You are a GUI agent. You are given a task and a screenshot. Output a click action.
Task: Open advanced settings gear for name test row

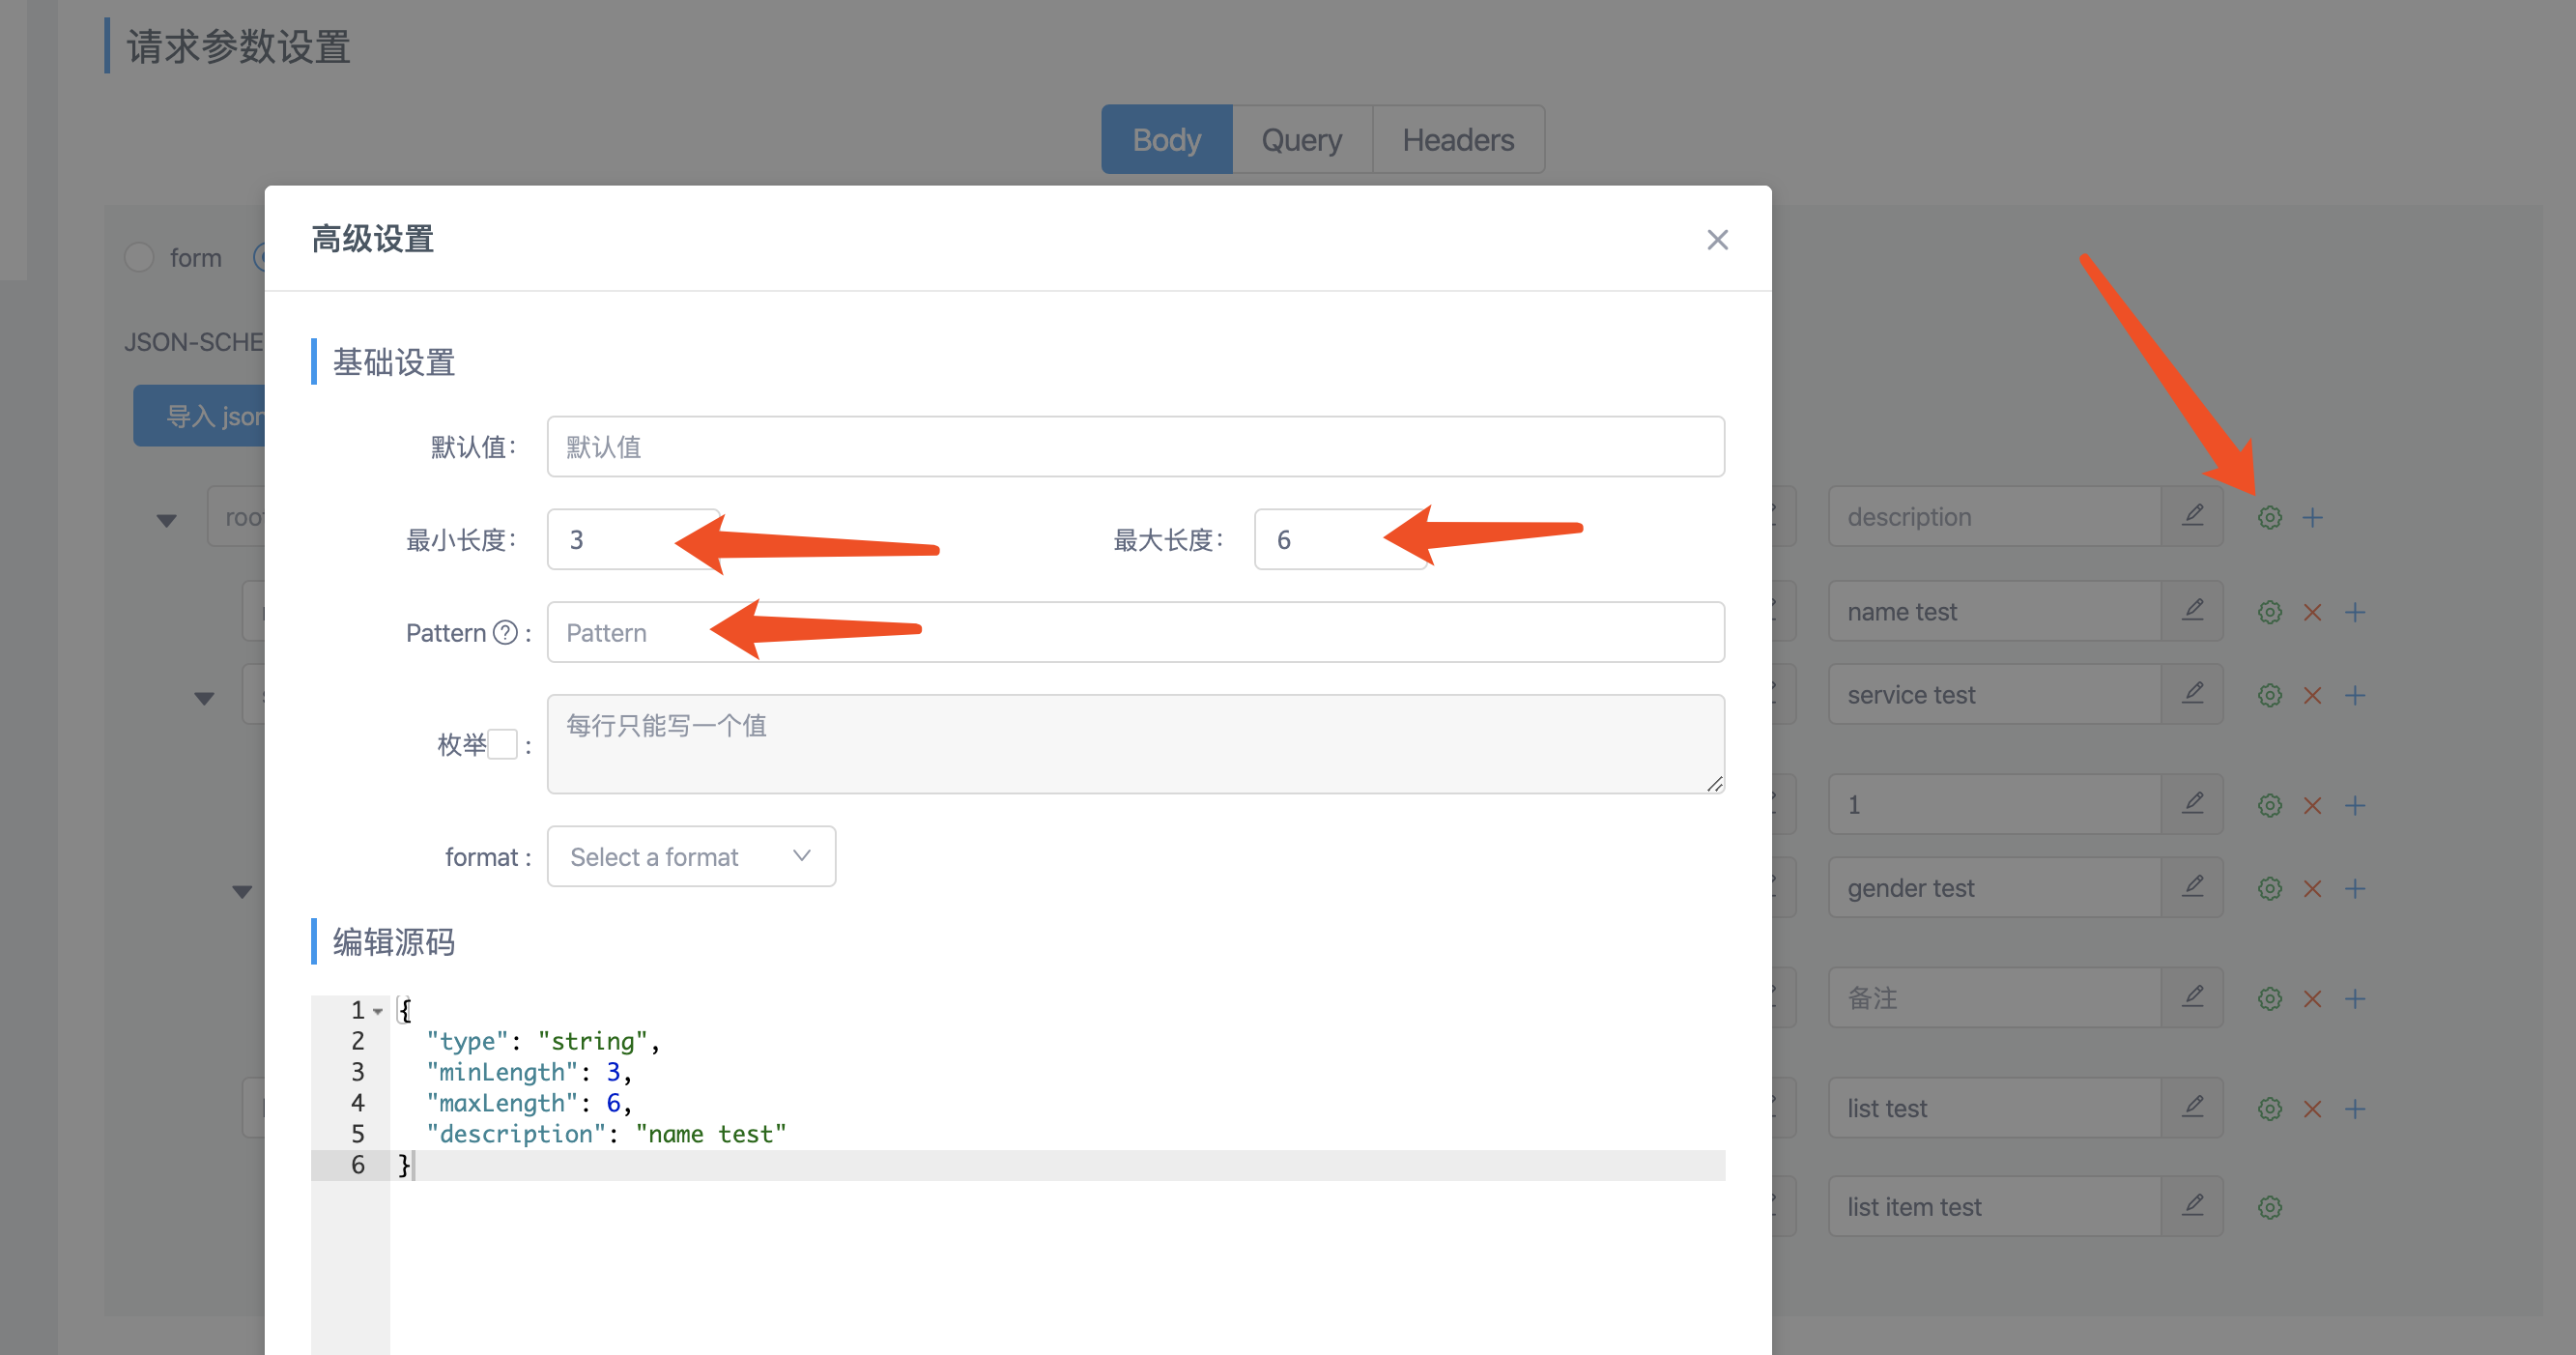tap(2269, 612)
